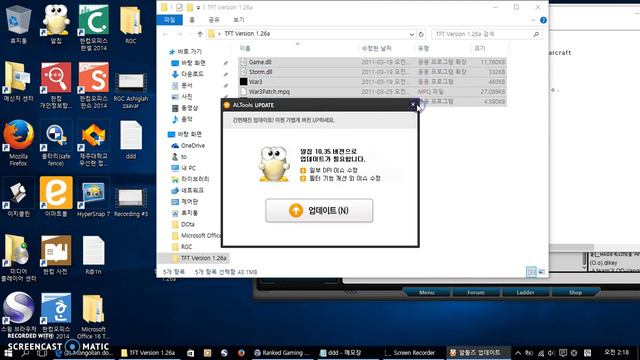Refresh the Explorer folder view
This screenshot has width=640, height=360.
[x=421, y=34]
